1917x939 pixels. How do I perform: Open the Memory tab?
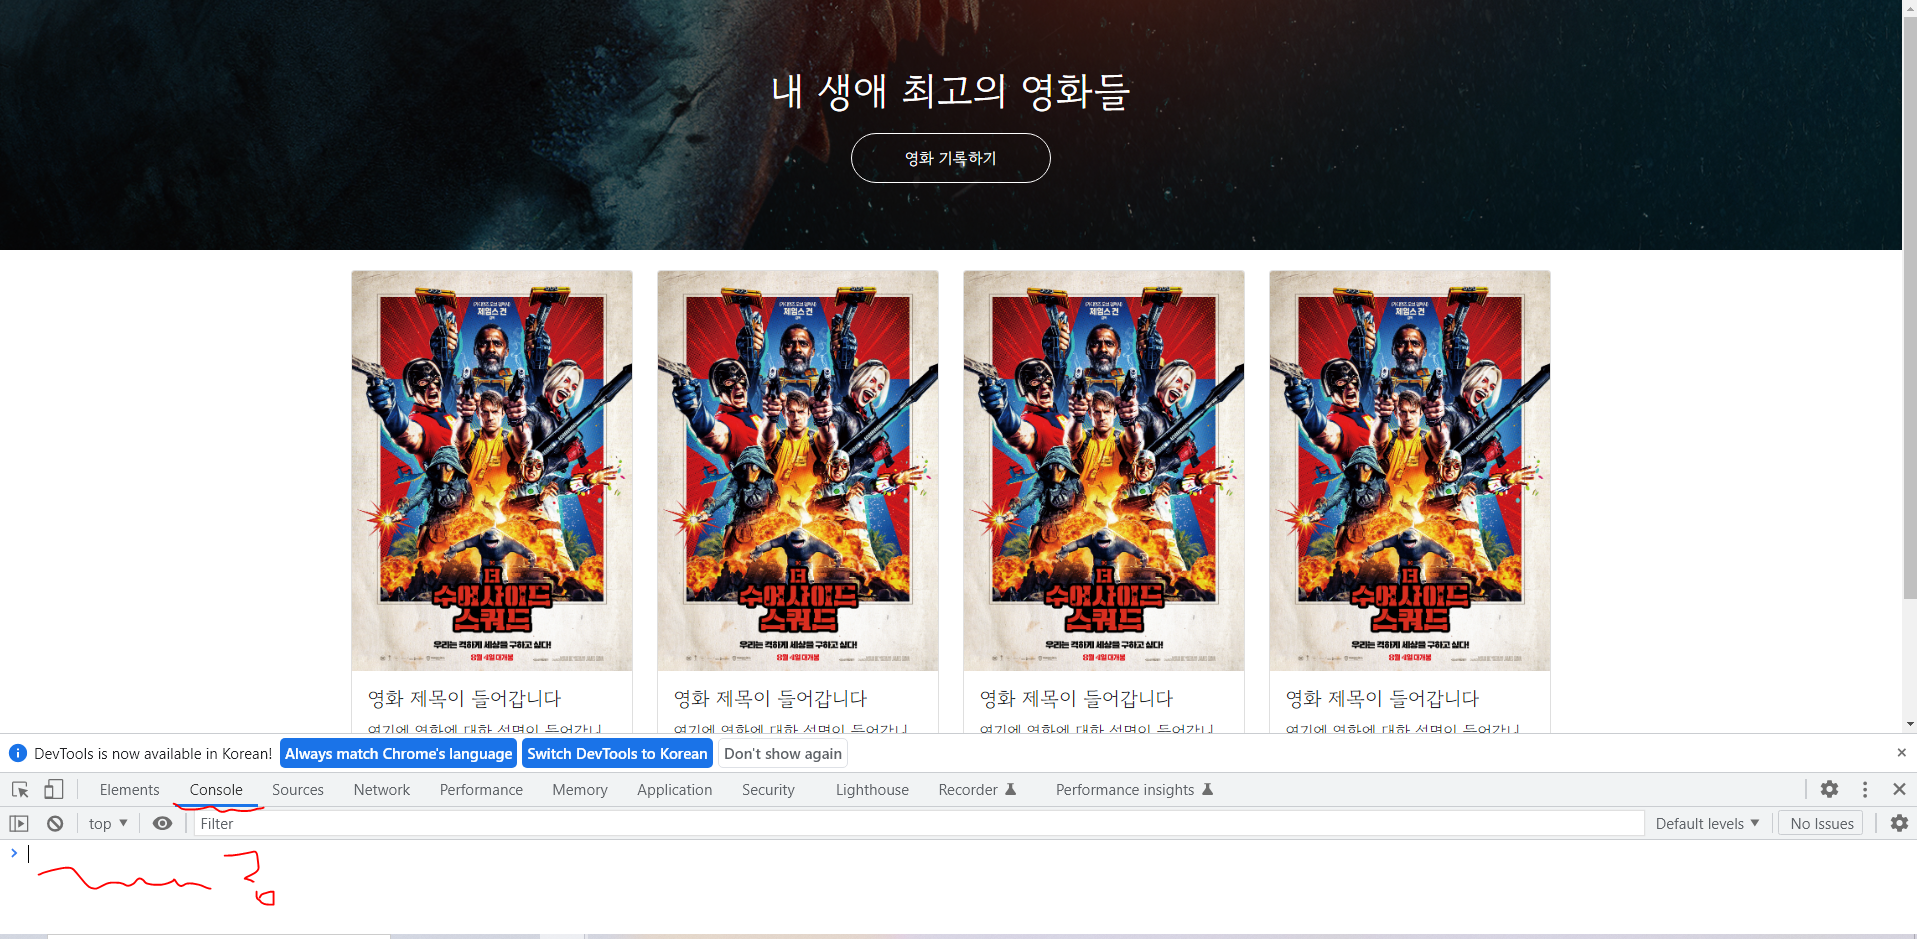[x=580, y=790]
